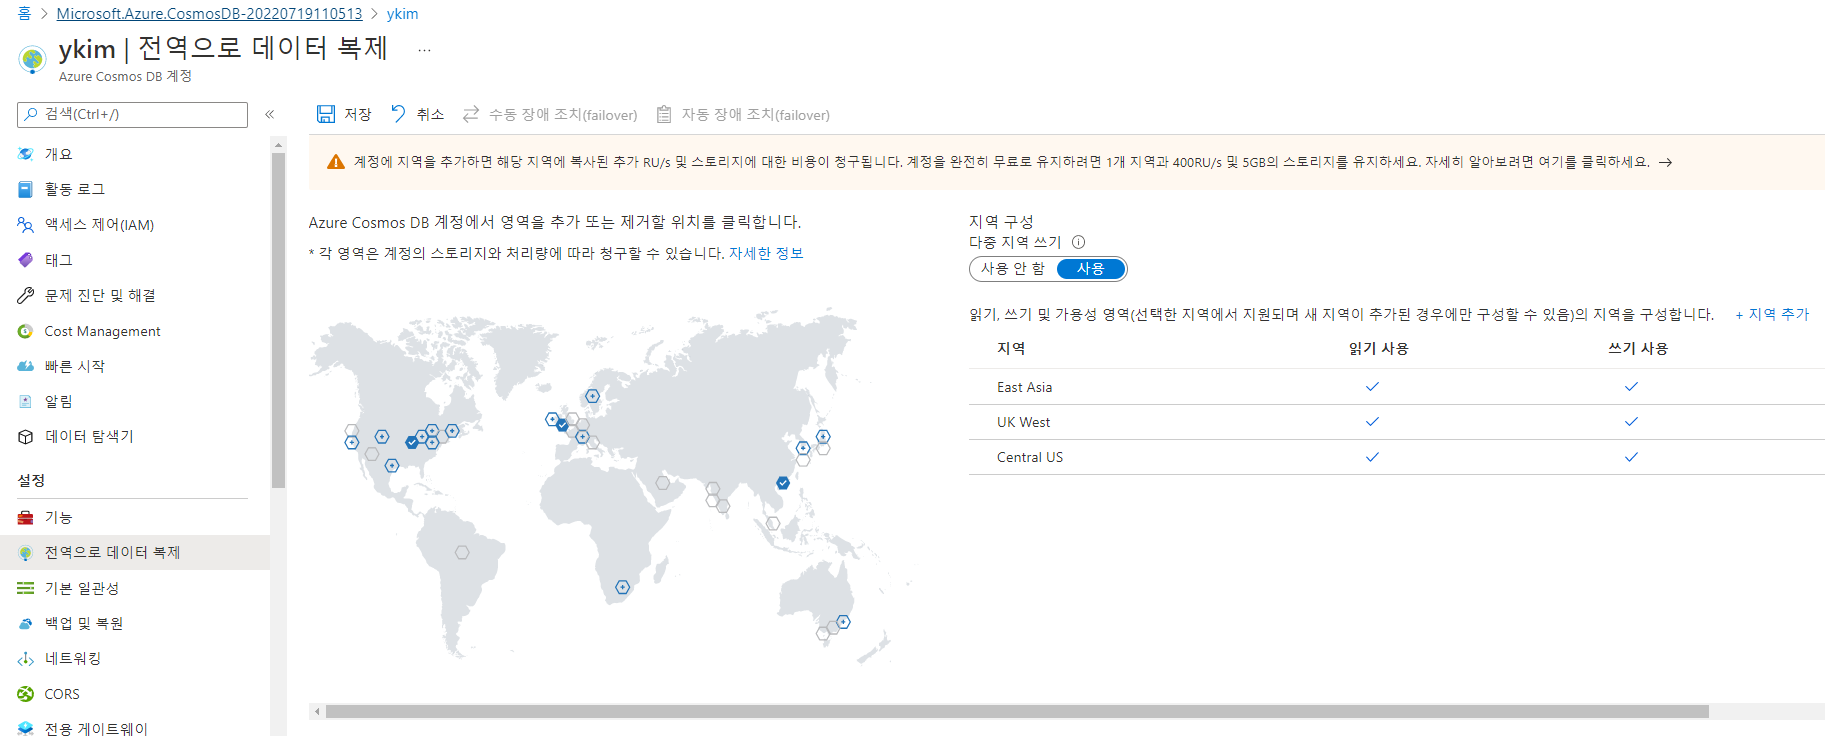Click the 자세한 정보 link
Screen dimensions: 1825x736
(x=766, y=253)
